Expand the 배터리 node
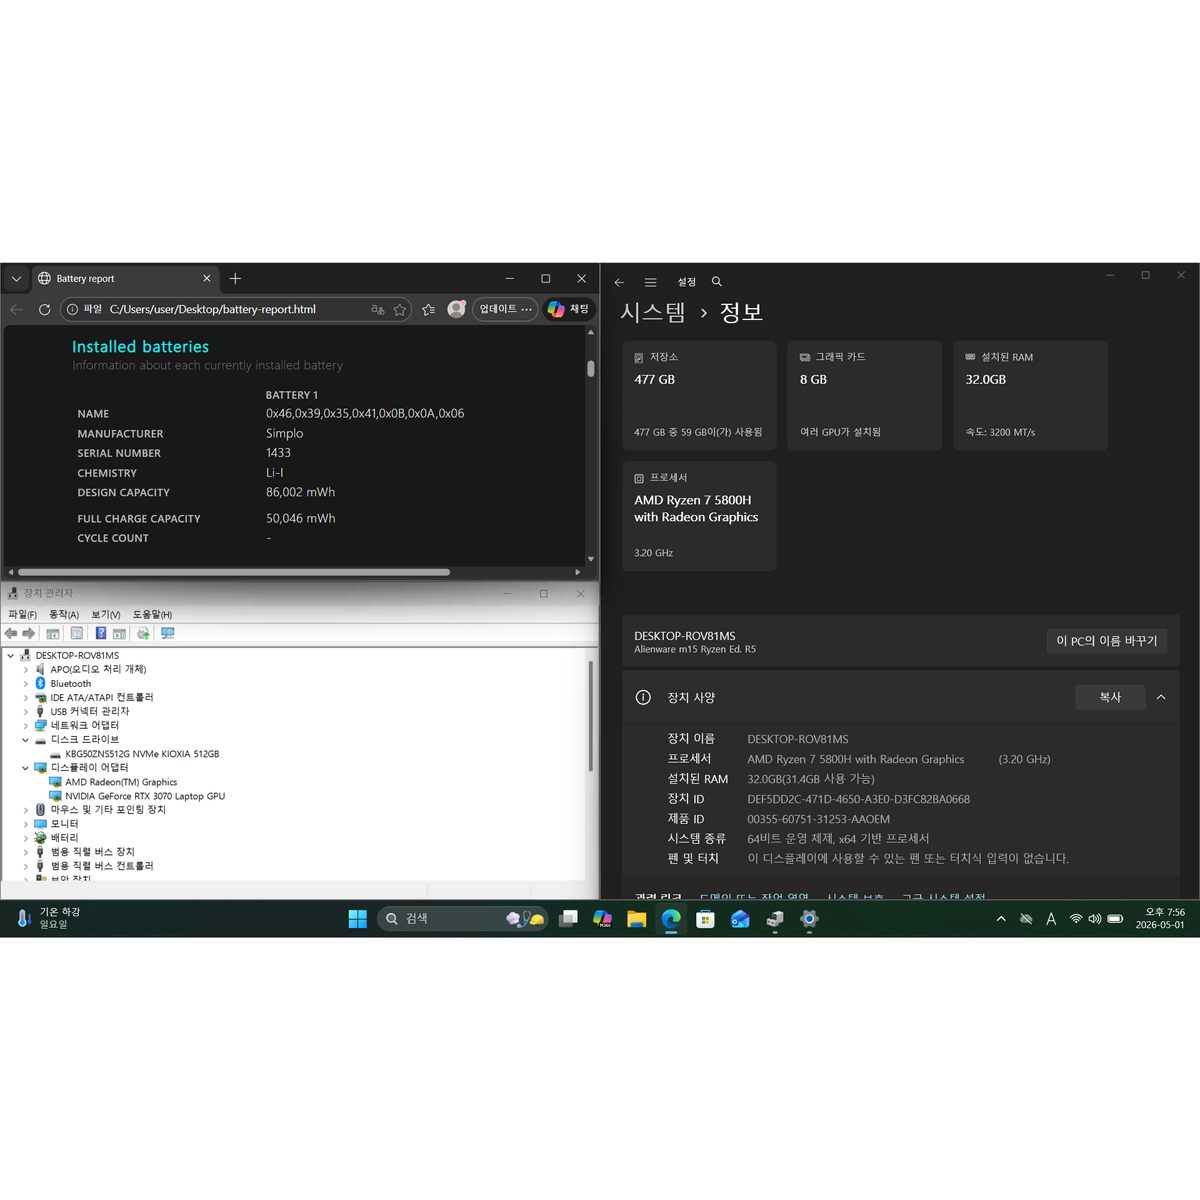The width and height of the screenshot is (1200, 1200). pyautogui.click(x=26, y=838)
